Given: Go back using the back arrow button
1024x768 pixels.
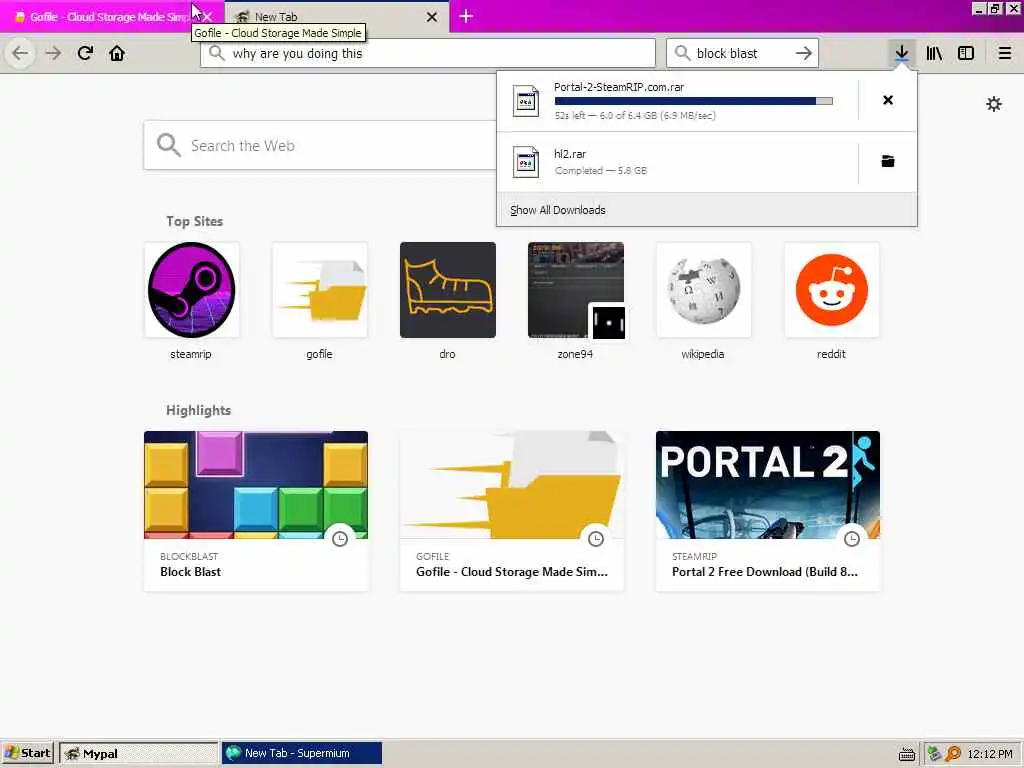Looking at the screenshot, I should (x=20, y=53).
